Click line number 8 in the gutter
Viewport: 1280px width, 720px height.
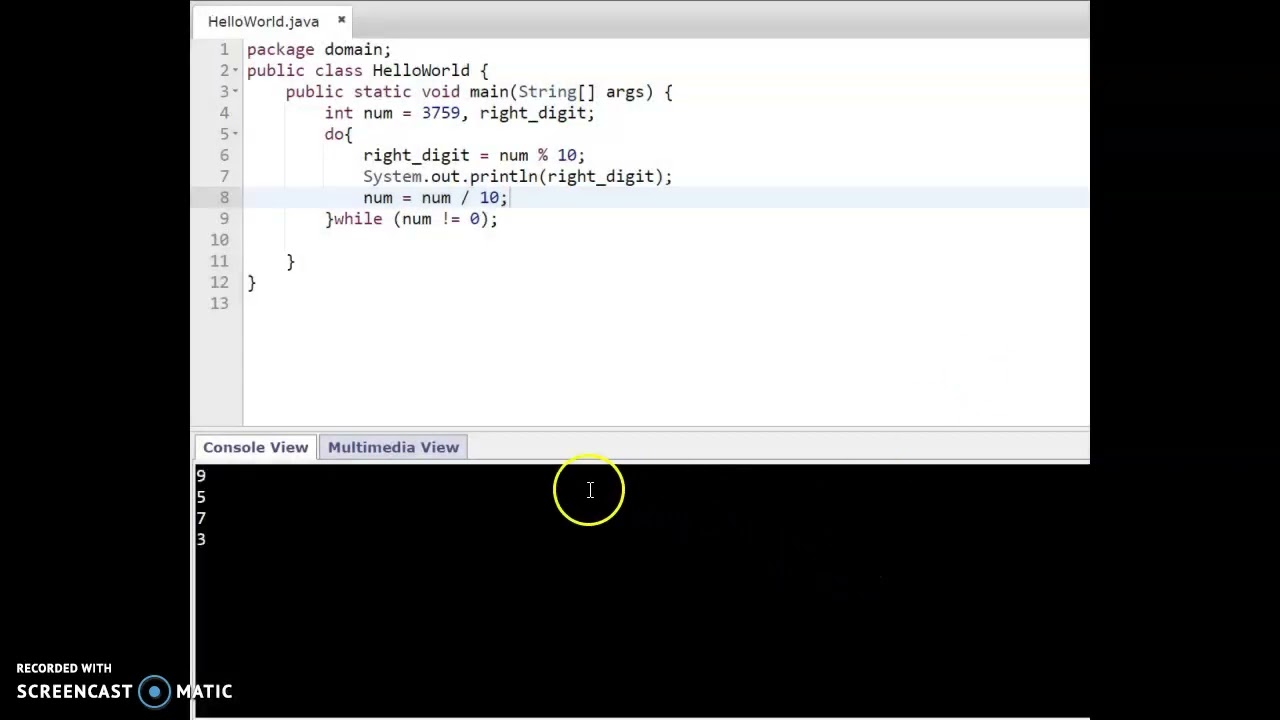(x=224, y=198)
